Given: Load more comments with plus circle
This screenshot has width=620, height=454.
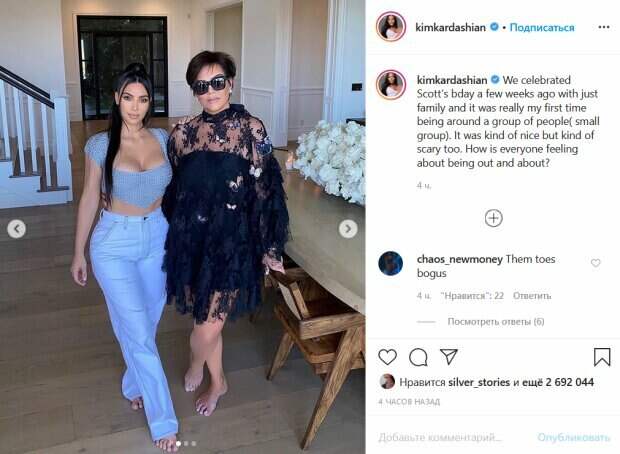Looking at the screenshot, I should (x=493, y=218).
